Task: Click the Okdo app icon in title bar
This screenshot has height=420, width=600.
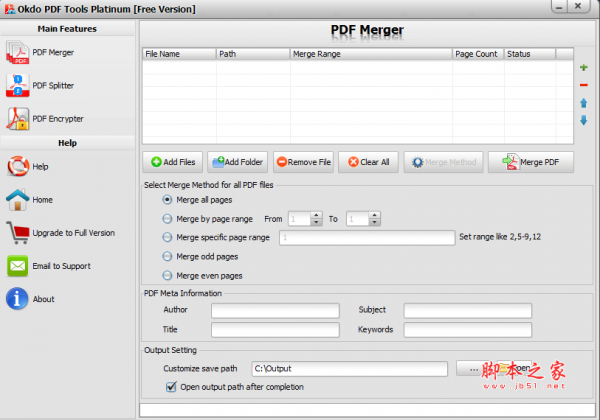Action: click(10, 9)
